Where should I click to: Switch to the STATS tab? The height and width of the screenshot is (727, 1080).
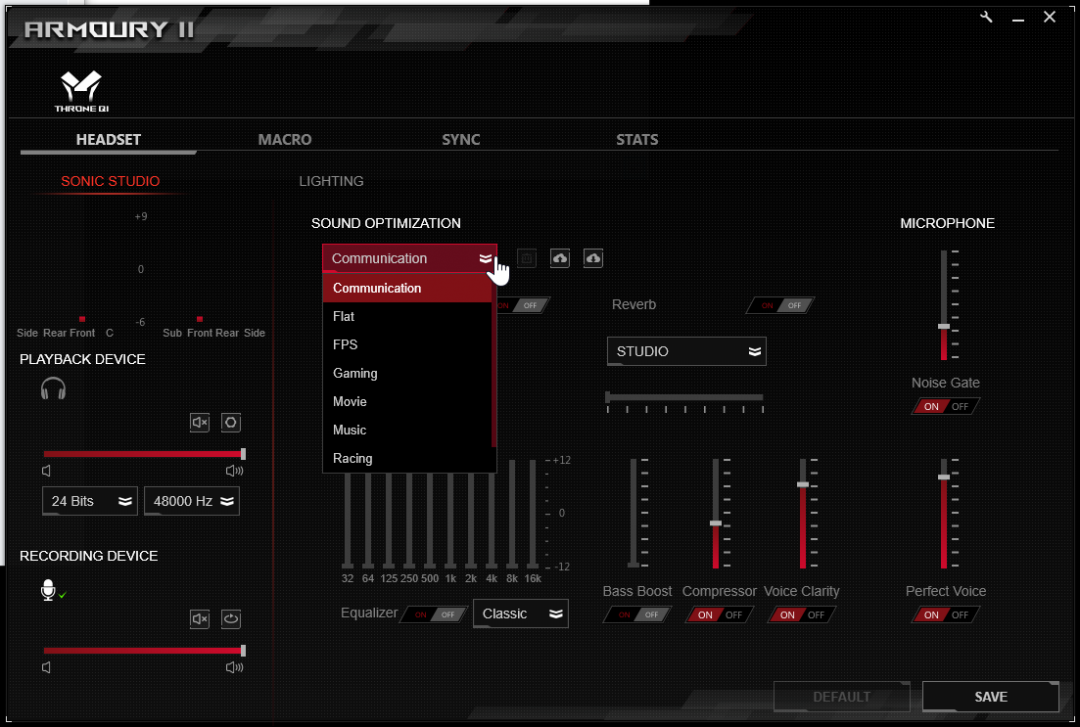pos(637,140)
